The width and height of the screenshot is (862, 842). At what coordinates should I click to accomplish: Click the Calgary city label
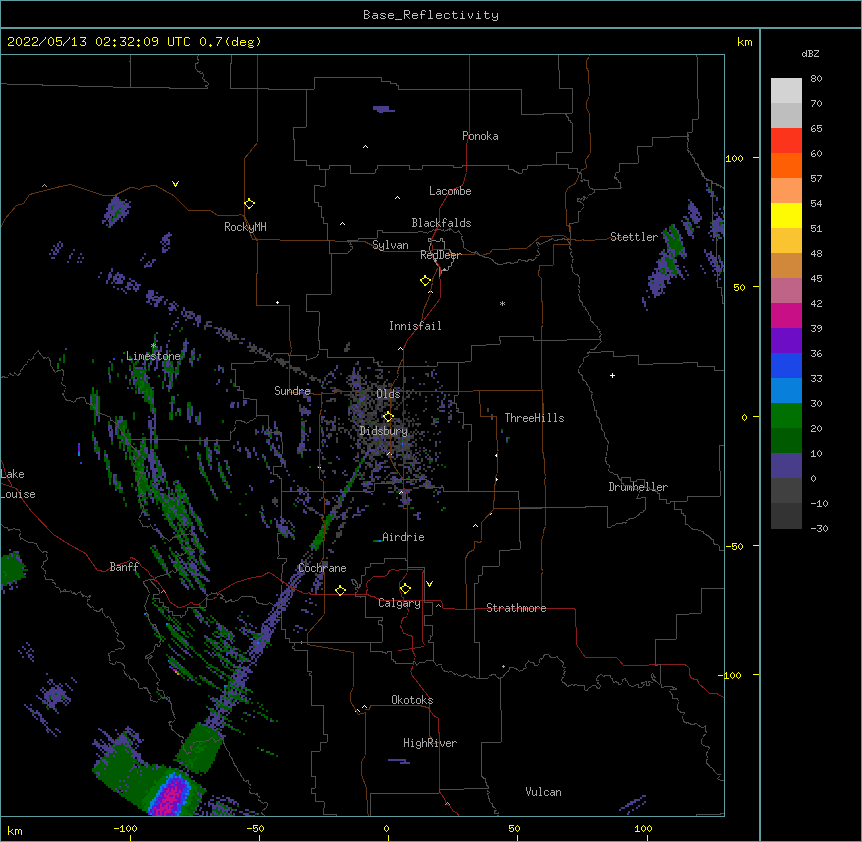[399, 603]
